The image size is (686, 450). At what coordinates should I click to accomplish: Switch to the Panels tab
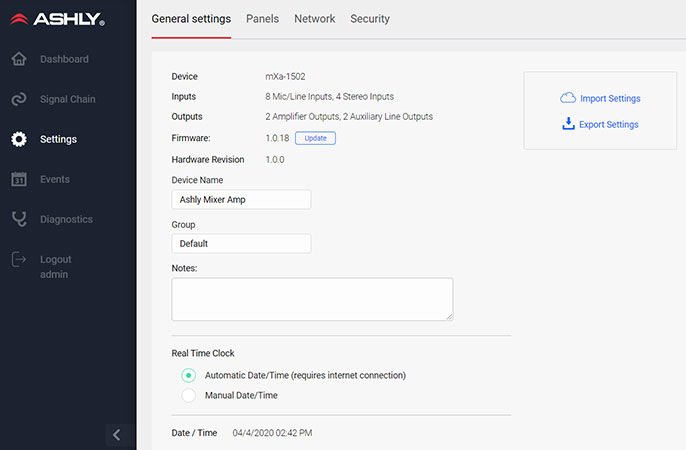point(262,19)
